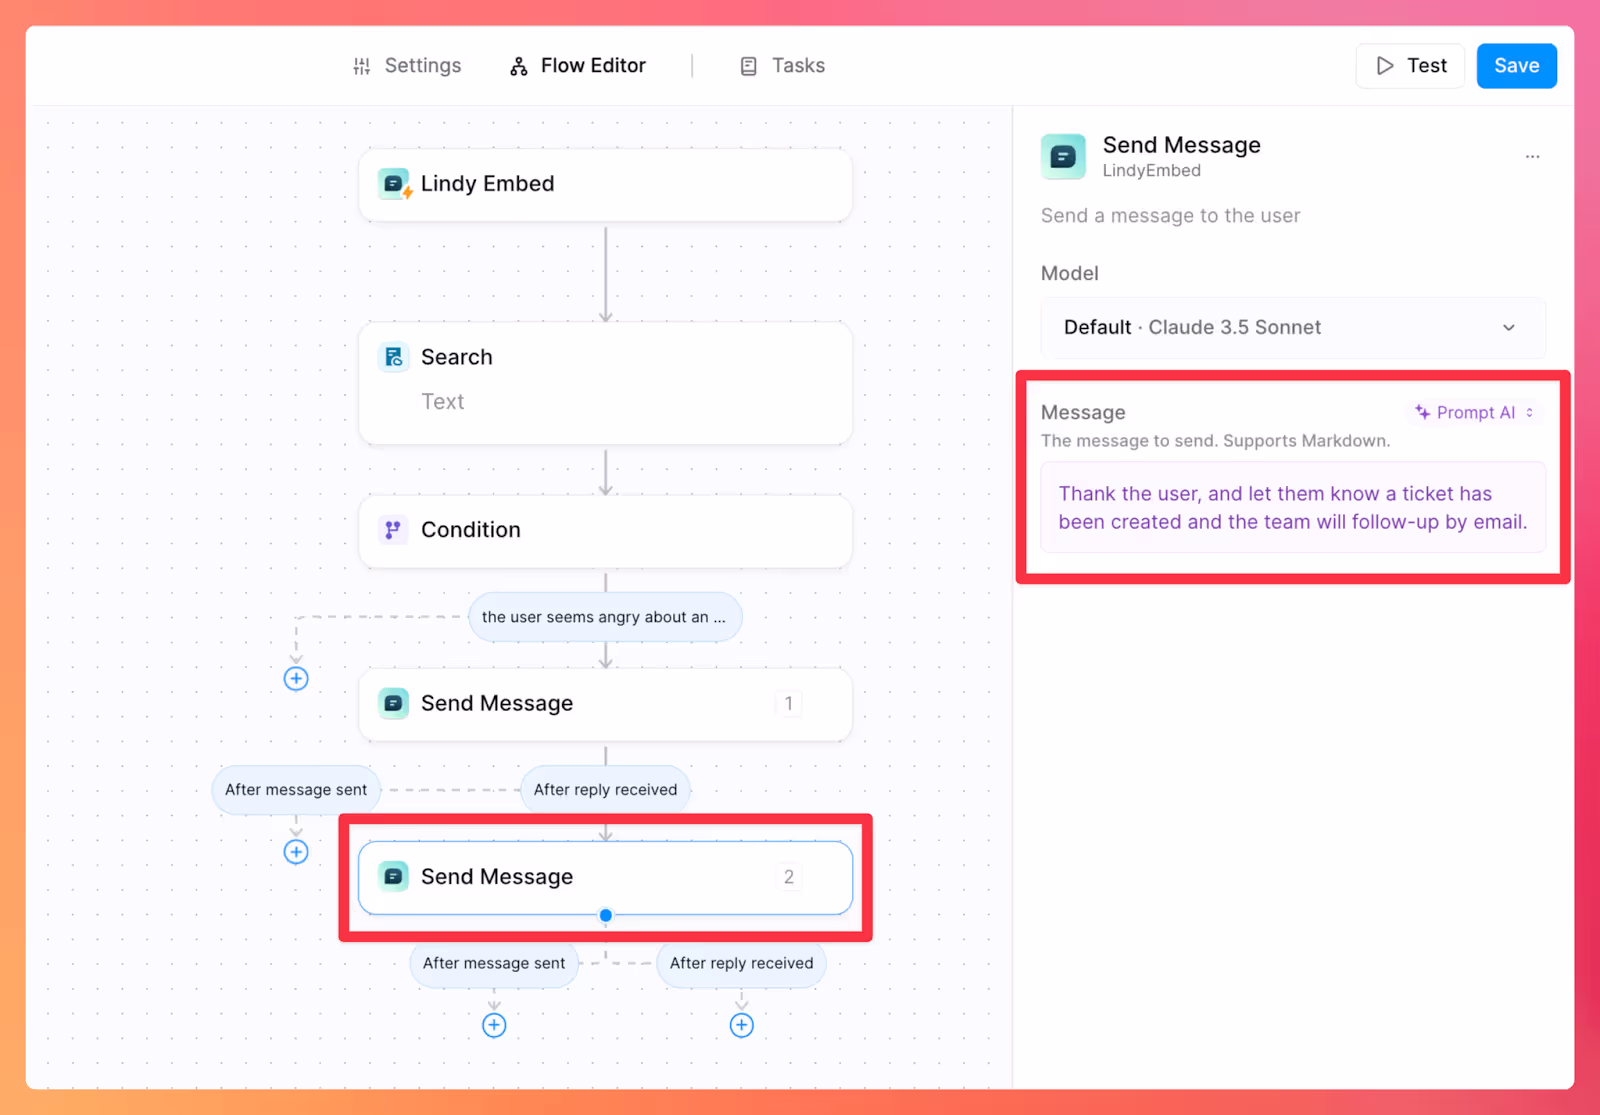Click the icon of Send Message node 1

[x=394, y=704]
